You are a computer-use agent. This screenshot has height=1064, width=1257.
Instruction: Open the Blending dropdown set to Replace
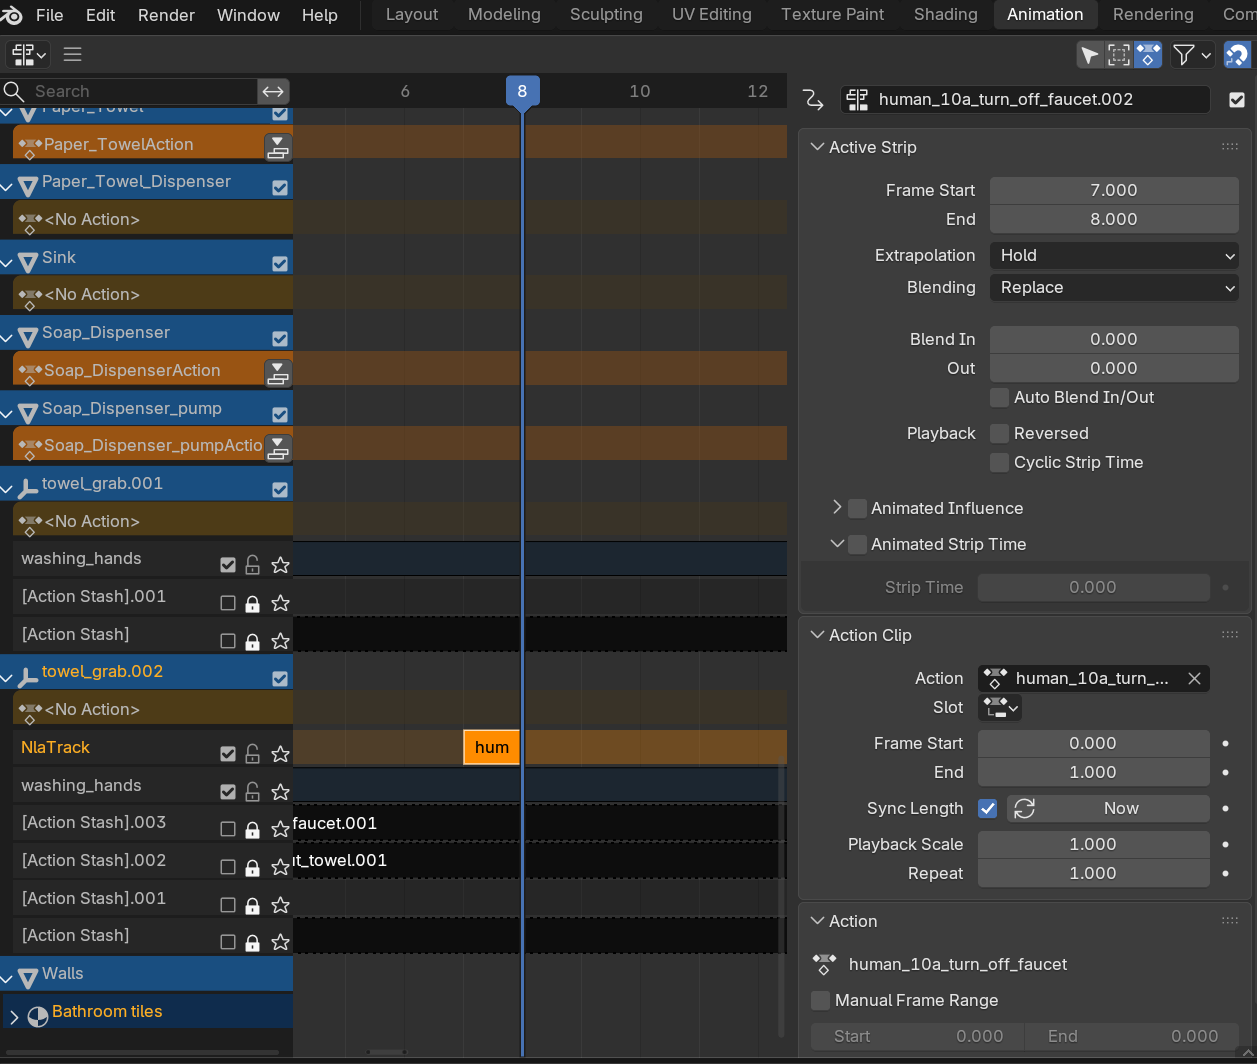[x=1114, y=287]
